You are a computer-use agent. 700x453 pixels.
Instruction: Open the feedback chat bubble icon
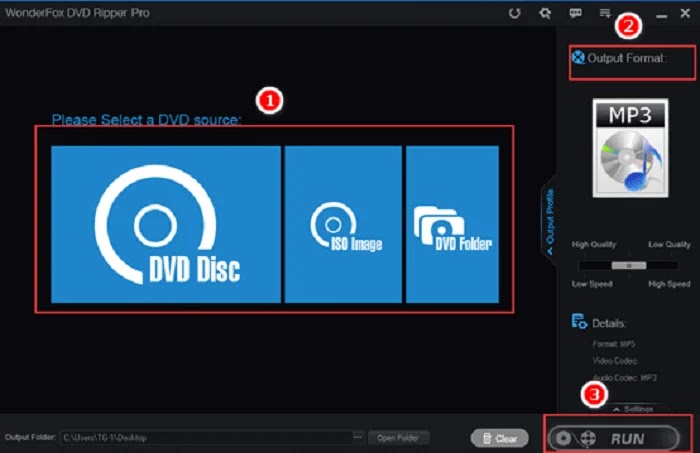pos(575,13)
